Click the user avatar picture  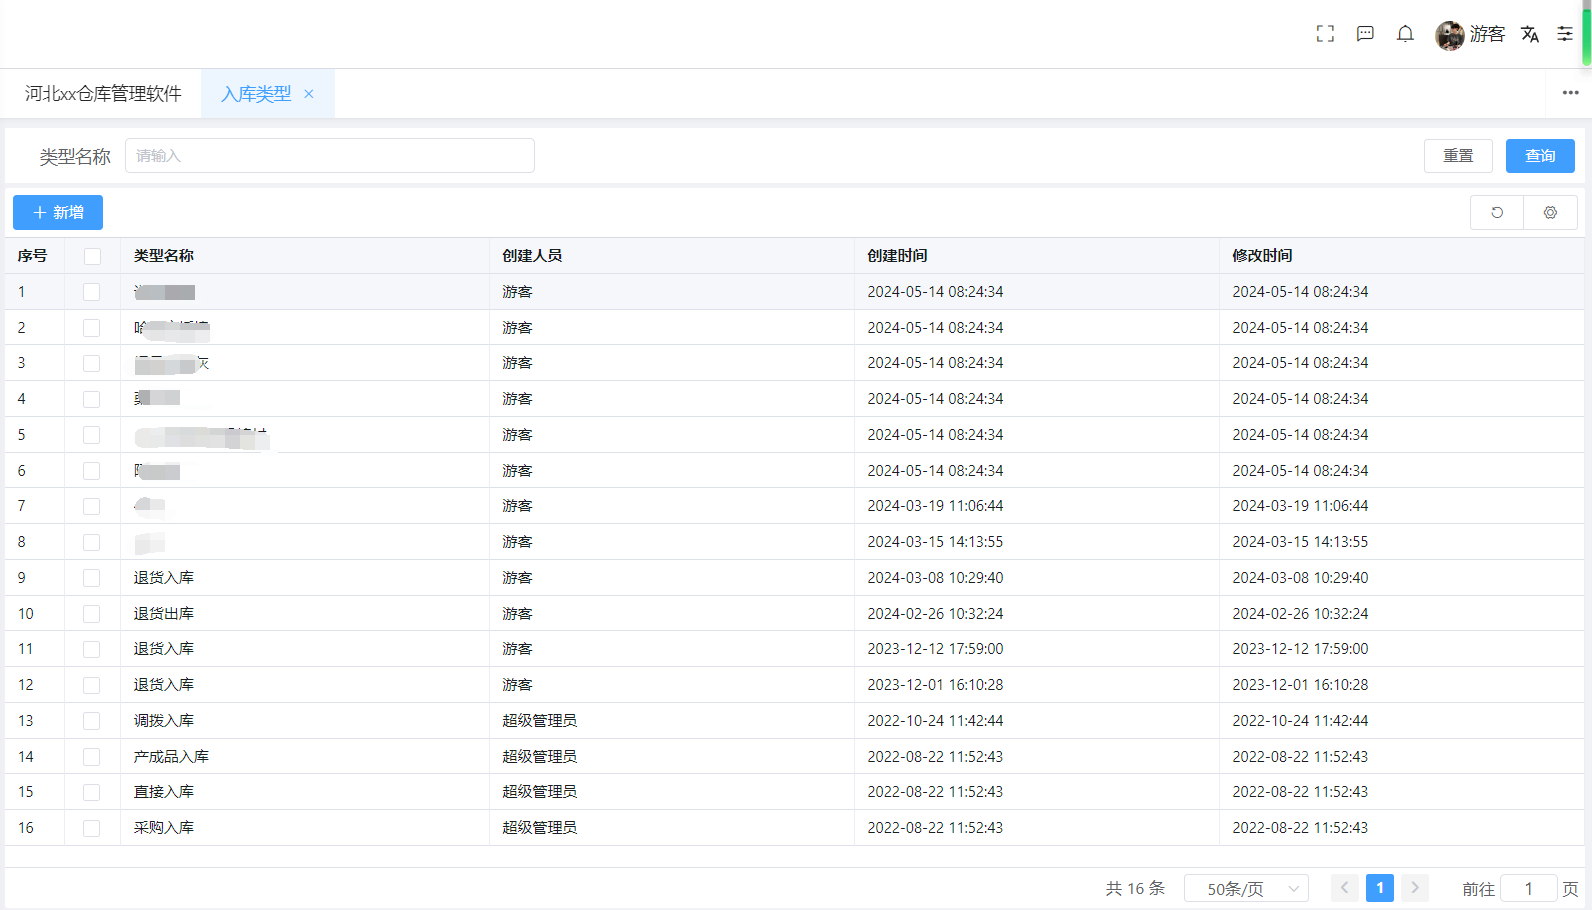tap(1449, 35)
